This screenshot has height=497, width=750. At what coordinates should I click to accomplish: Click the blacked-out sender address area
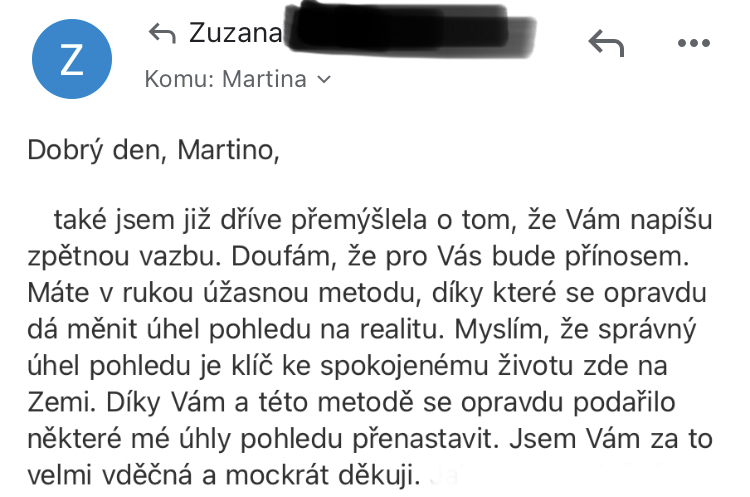[x=409, y=31]
